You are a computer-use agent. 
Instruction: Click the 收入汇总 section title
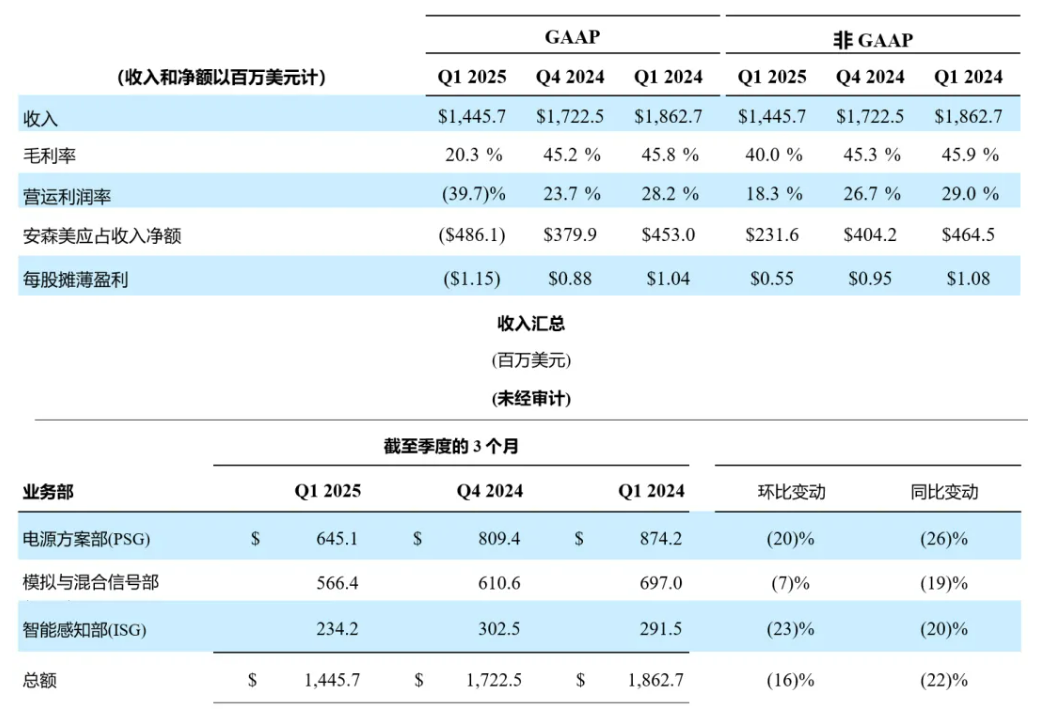[x=531, y=324]
